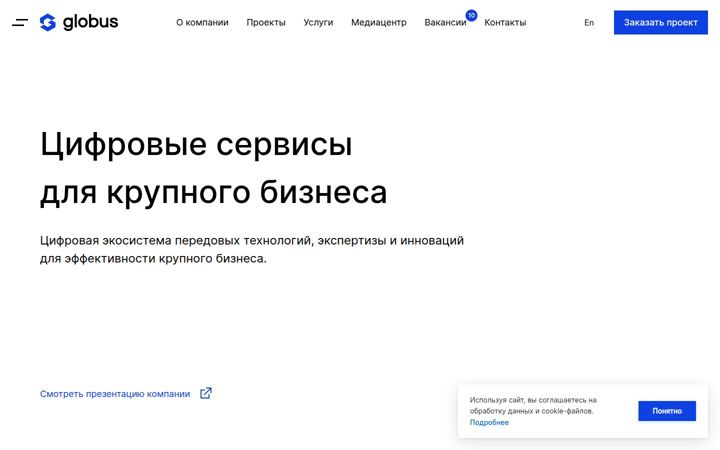Open the hamburger menu icon

(x=20, y=22)
